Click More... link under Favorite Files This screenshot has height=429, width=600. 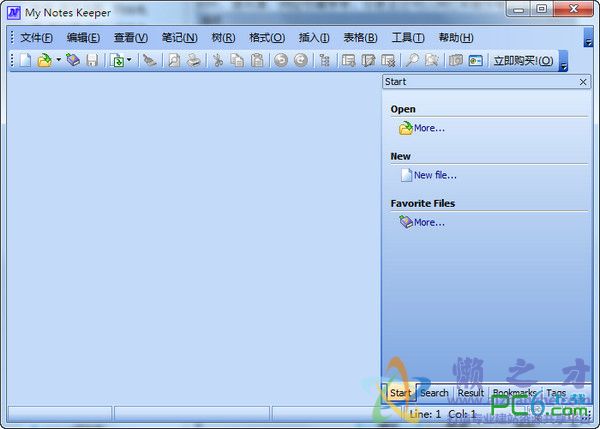coord(429,222)
